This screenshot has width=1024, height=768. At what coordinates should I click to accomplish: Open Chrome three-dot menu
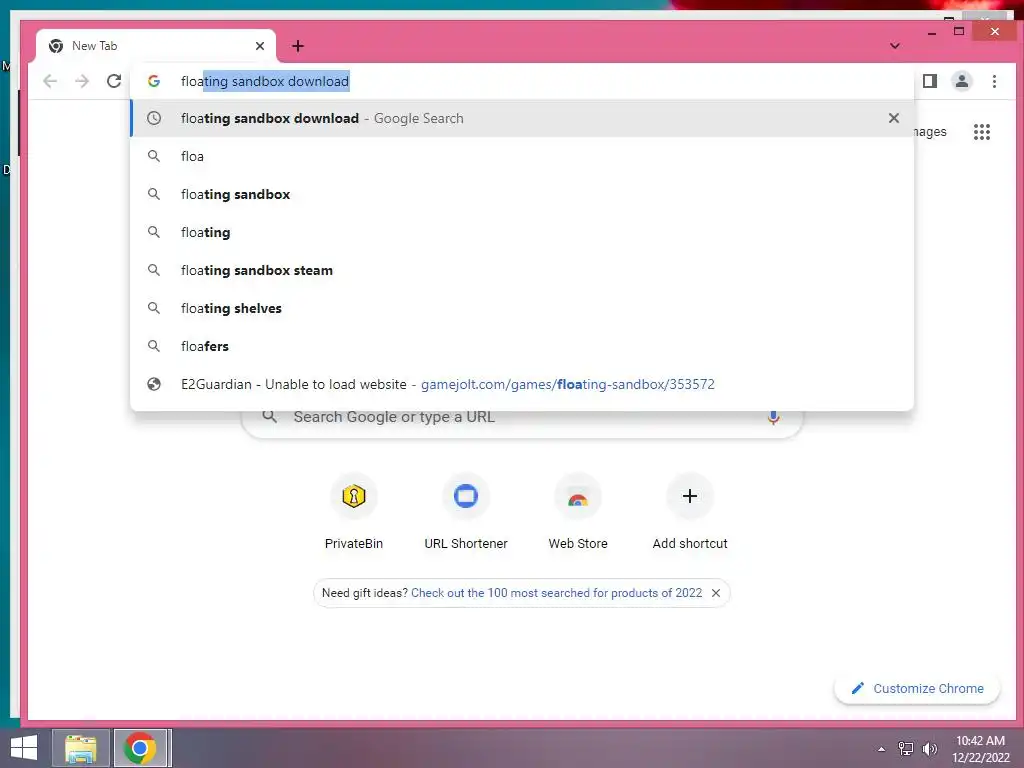coord(994,81)
